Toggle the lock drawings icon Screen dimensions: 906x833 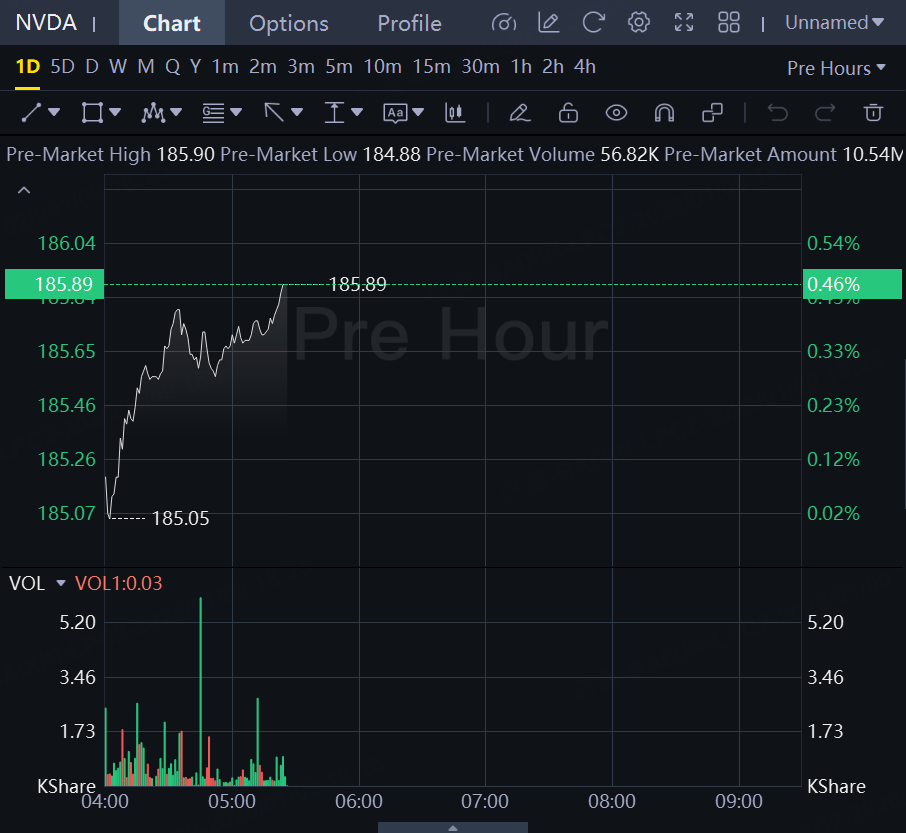click(568, 112)
